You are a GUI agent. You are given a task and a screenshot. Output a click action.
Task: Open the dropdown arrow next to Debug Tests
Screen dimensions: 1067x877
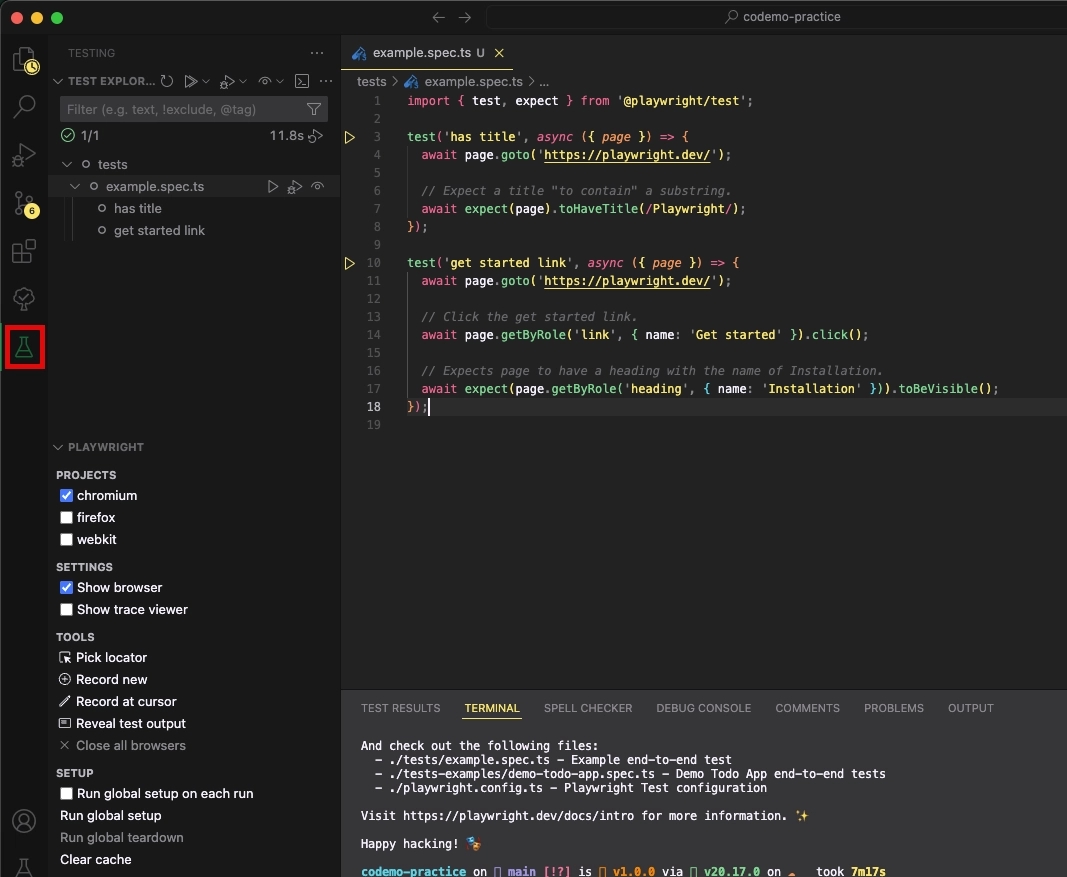[243, 82]
